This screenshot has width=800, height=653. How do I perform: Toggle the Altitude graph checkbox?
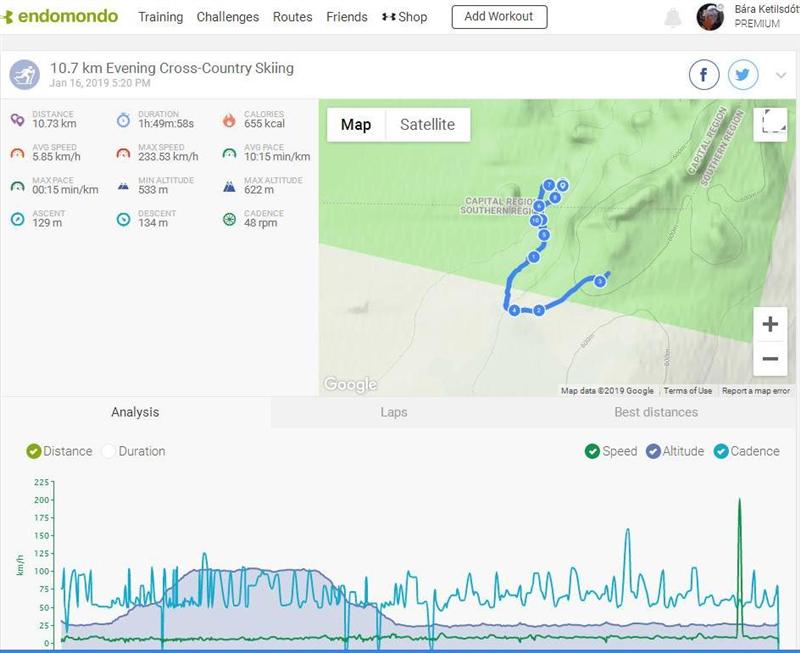point(653,451)
